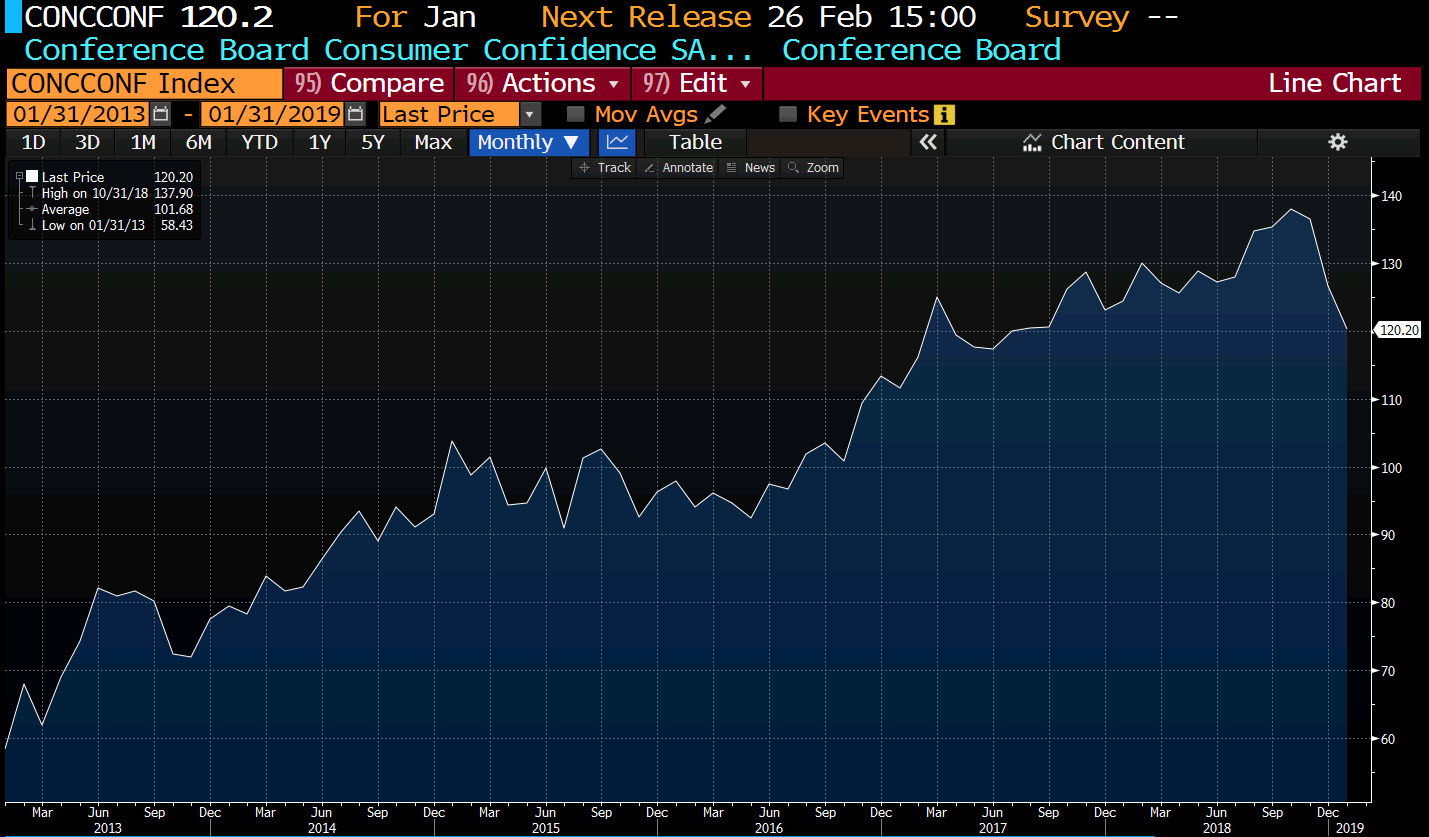Open the Chart Content panel
The height and width of the screenshot is (837, 1429).
1103,142
